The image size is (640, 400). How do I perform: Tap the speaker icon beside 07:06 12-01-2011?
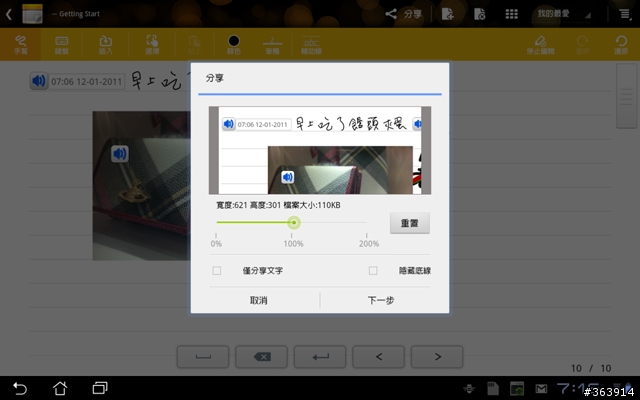(39, 81)
